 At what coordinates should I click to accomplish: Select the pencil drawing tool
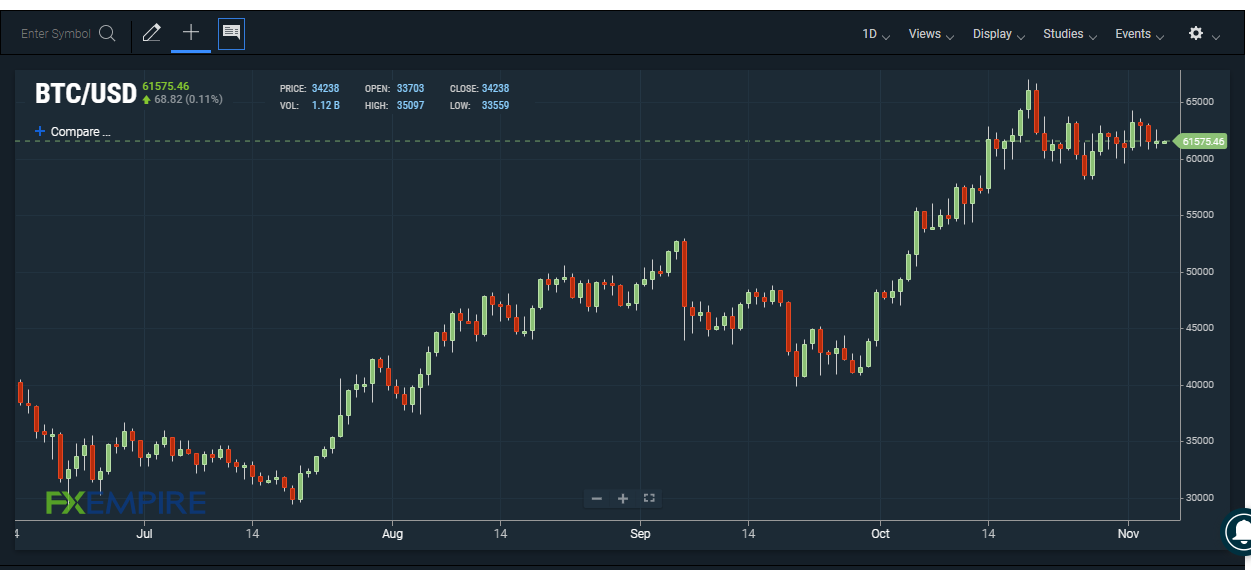point(152,33)
